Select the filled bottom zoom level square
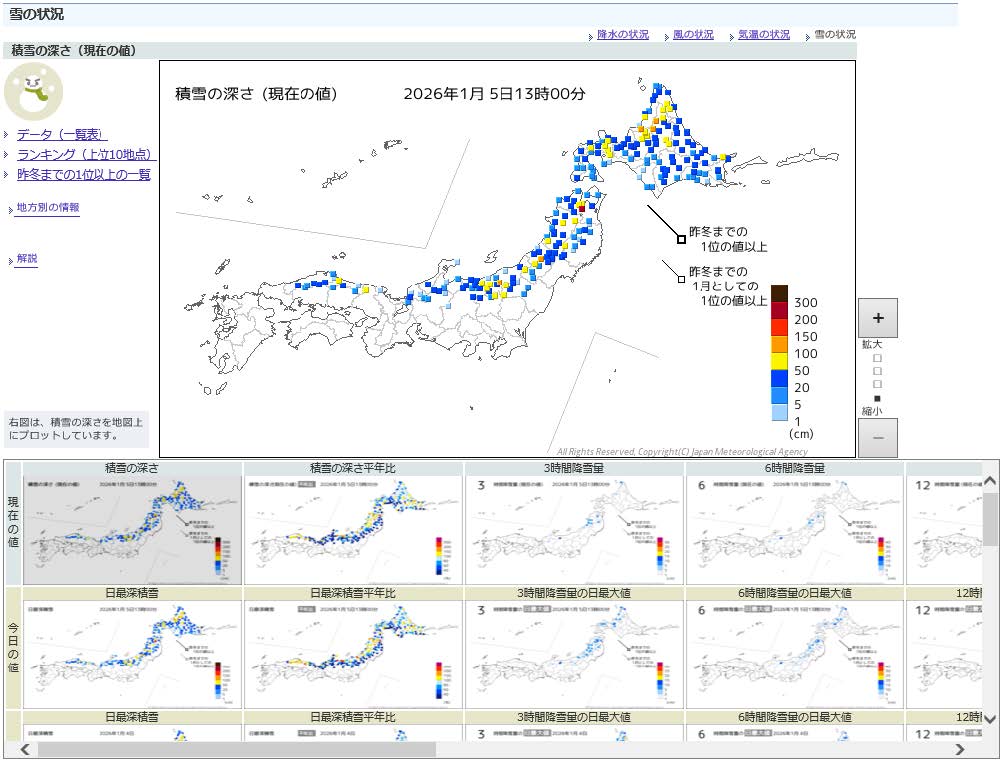The height and width of the screenshot is (761, 1002). (876, 397)
